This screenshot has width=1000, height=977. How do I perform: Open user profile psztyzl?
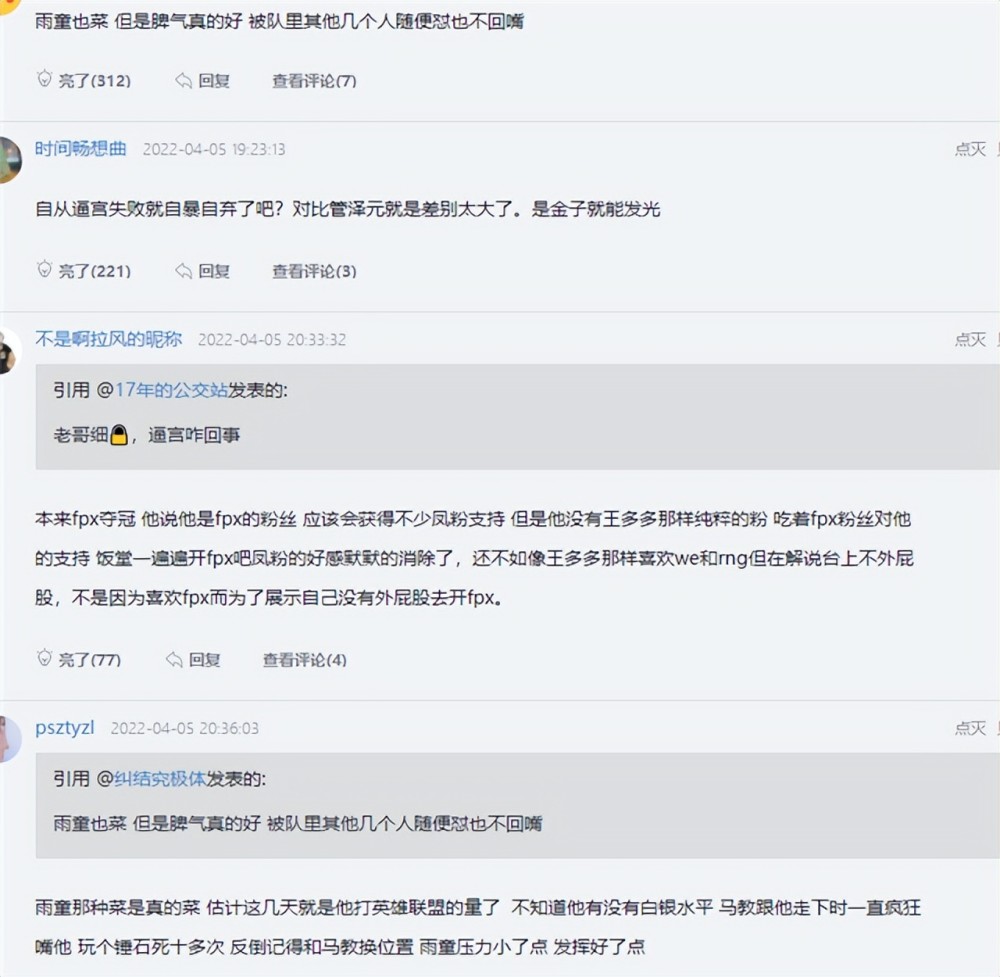(x=65, y=728)
